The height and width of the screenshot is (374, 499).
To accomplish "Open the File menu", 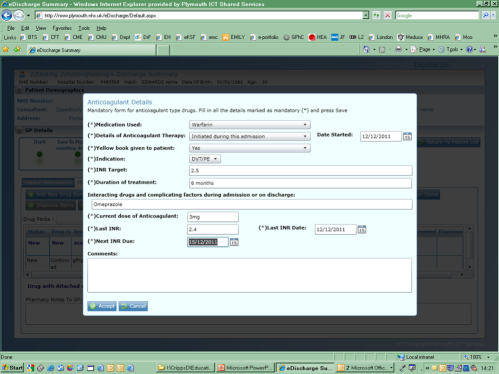I will [11, 28].
